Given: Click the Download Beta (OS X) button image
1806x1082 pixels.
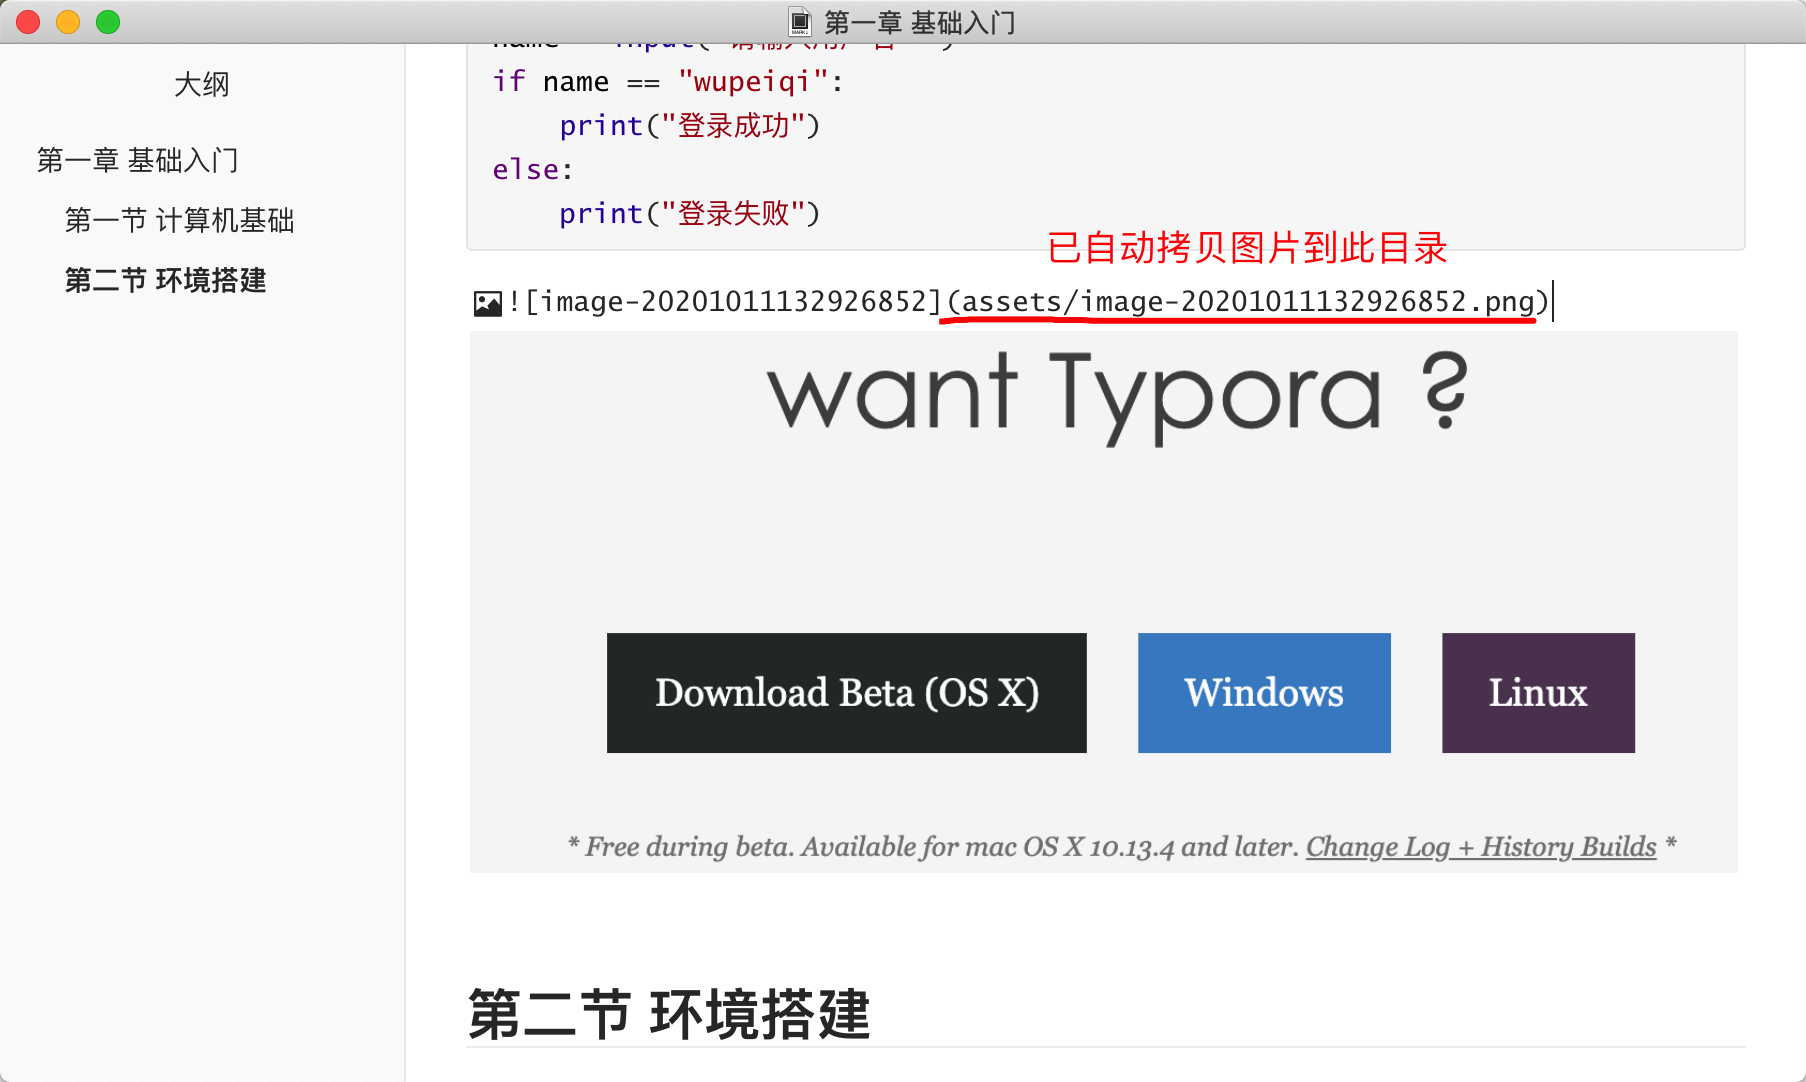Looking at the screenshot, I should [846, 693].
